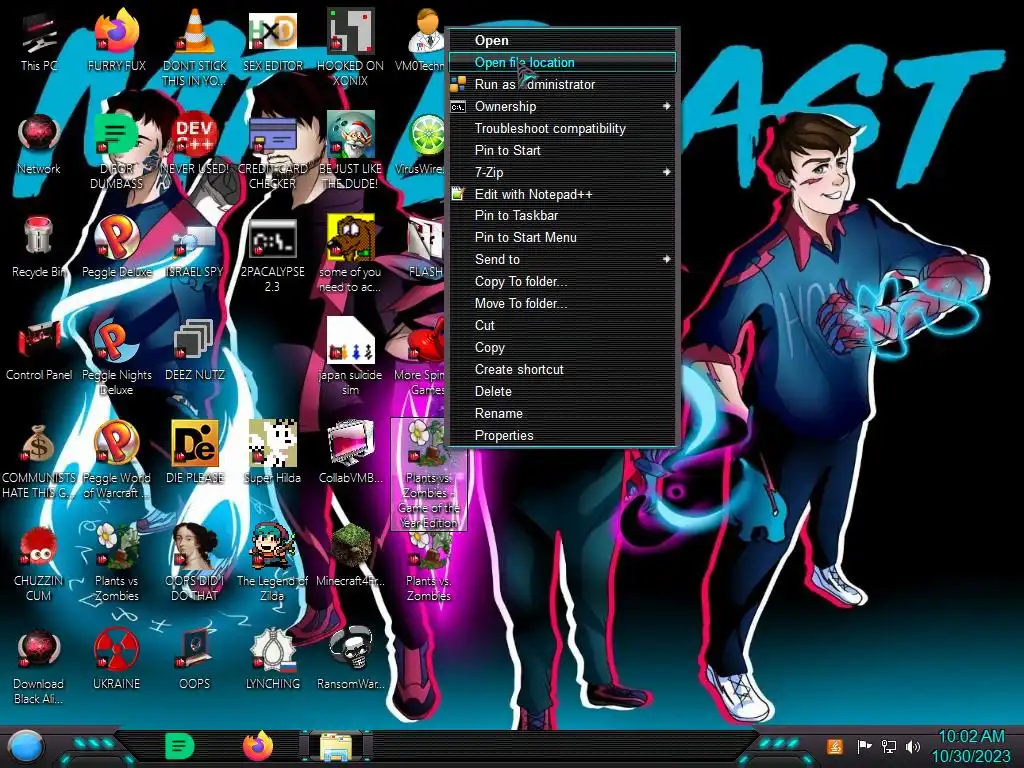Expand the Send to submenu

click(562, 259)
